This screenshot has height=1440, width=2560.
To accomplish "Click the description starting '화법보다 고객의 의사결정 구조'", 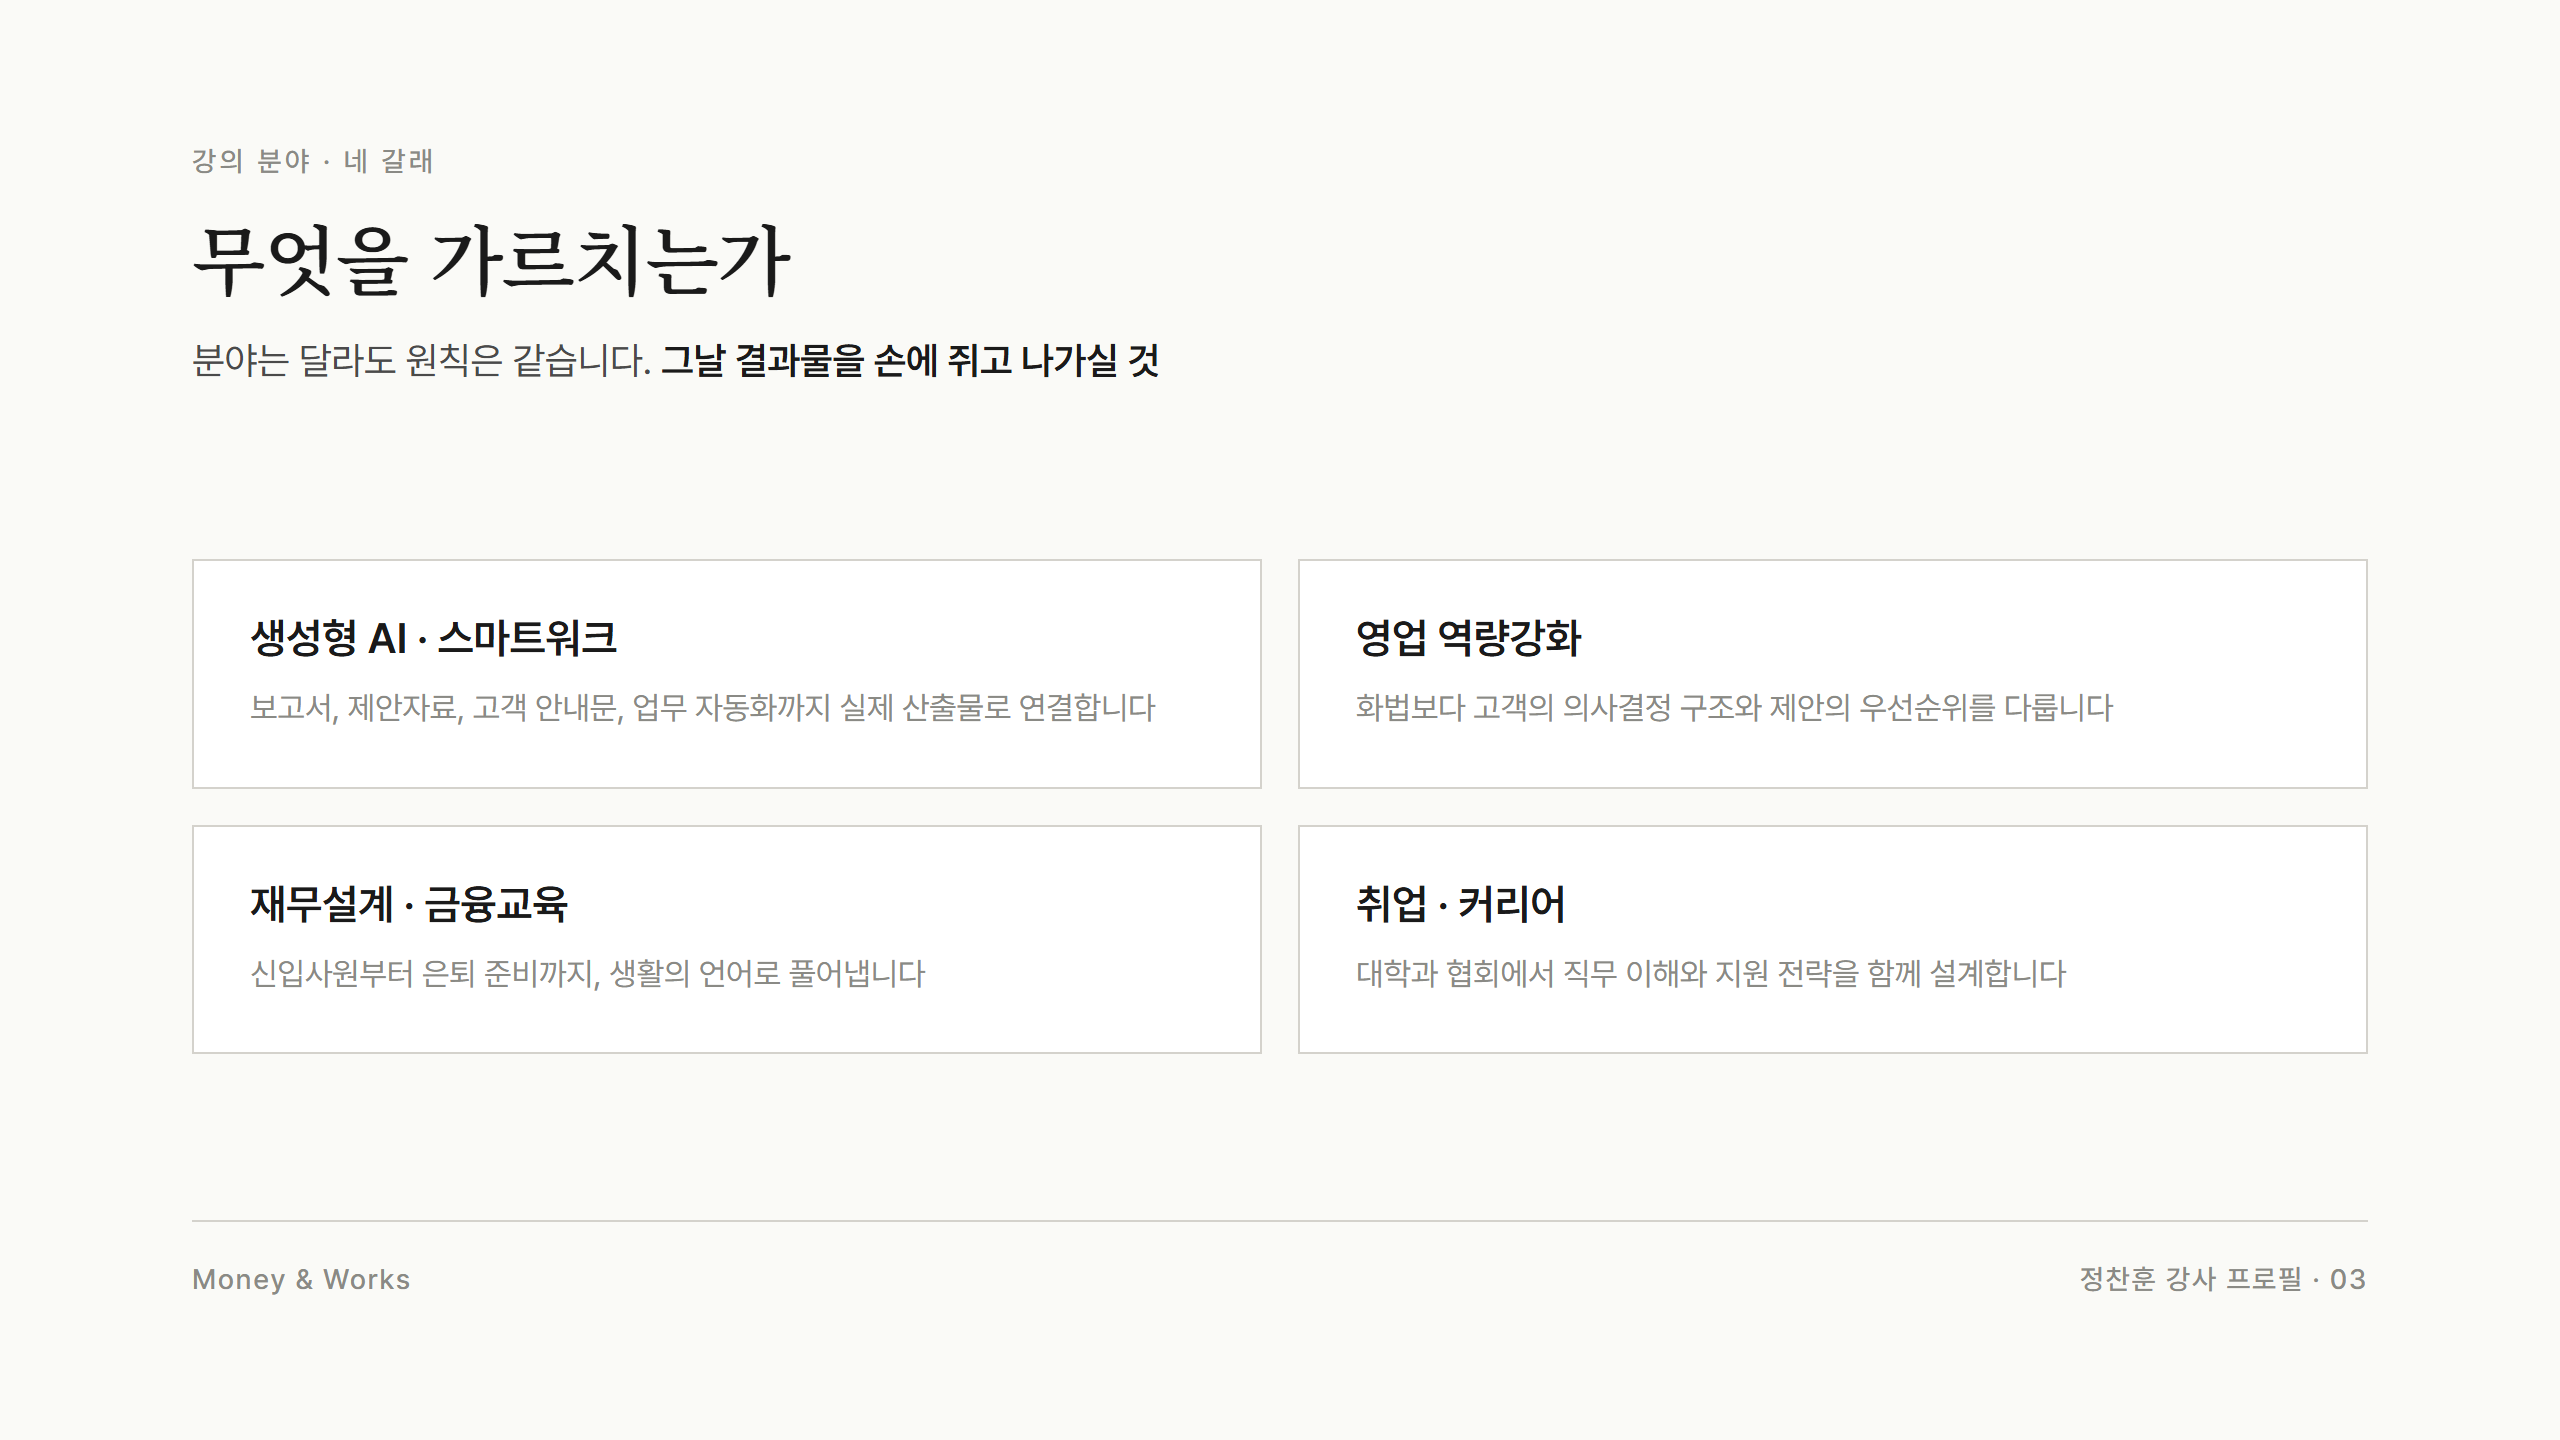I will pos(1734,708).
